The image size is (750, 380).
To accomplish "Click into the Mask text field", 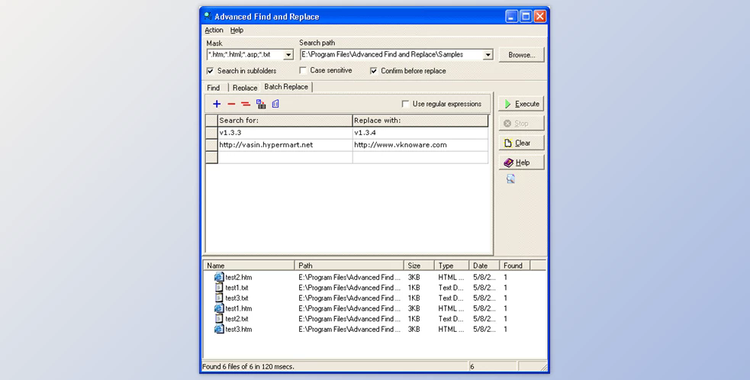I will (x=245, y=55).
